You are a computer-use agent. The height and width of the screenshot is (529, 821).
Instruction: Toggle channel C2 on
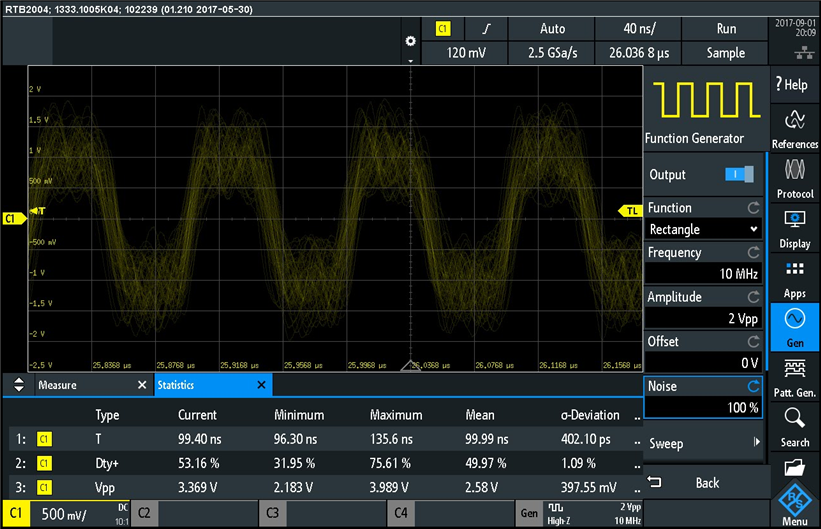pyautogui.click(x=144, y=514)
